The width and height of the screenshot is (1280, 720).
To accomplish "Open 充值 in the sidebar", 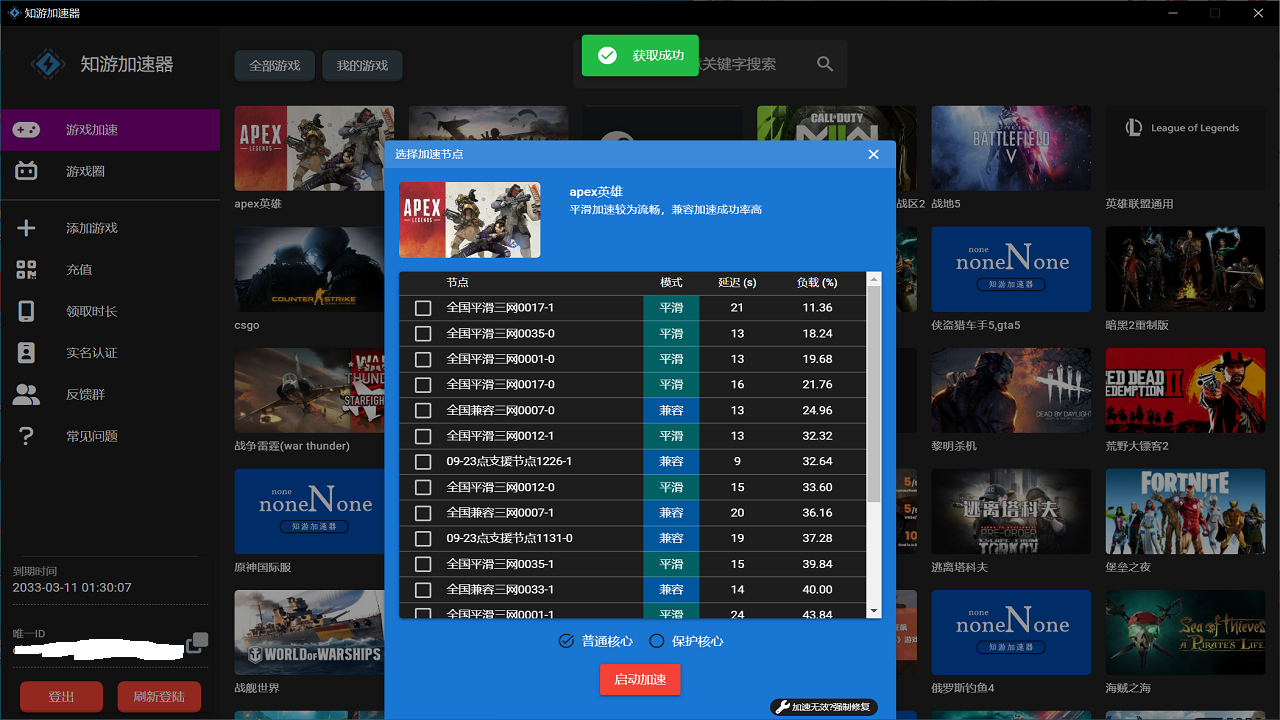I will 110,270.
